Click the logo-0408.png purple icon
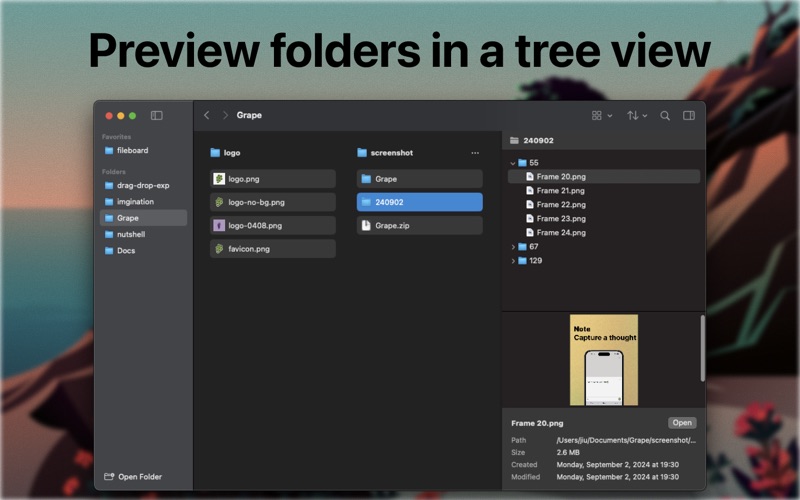The image size is (800, 500). [219, 226]
